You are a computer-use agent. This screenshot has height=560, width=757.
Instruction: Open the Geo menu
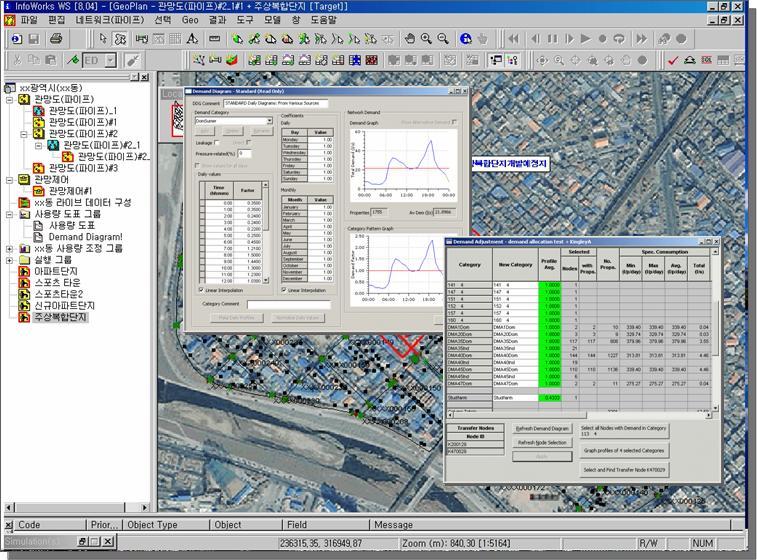(189, 19)
